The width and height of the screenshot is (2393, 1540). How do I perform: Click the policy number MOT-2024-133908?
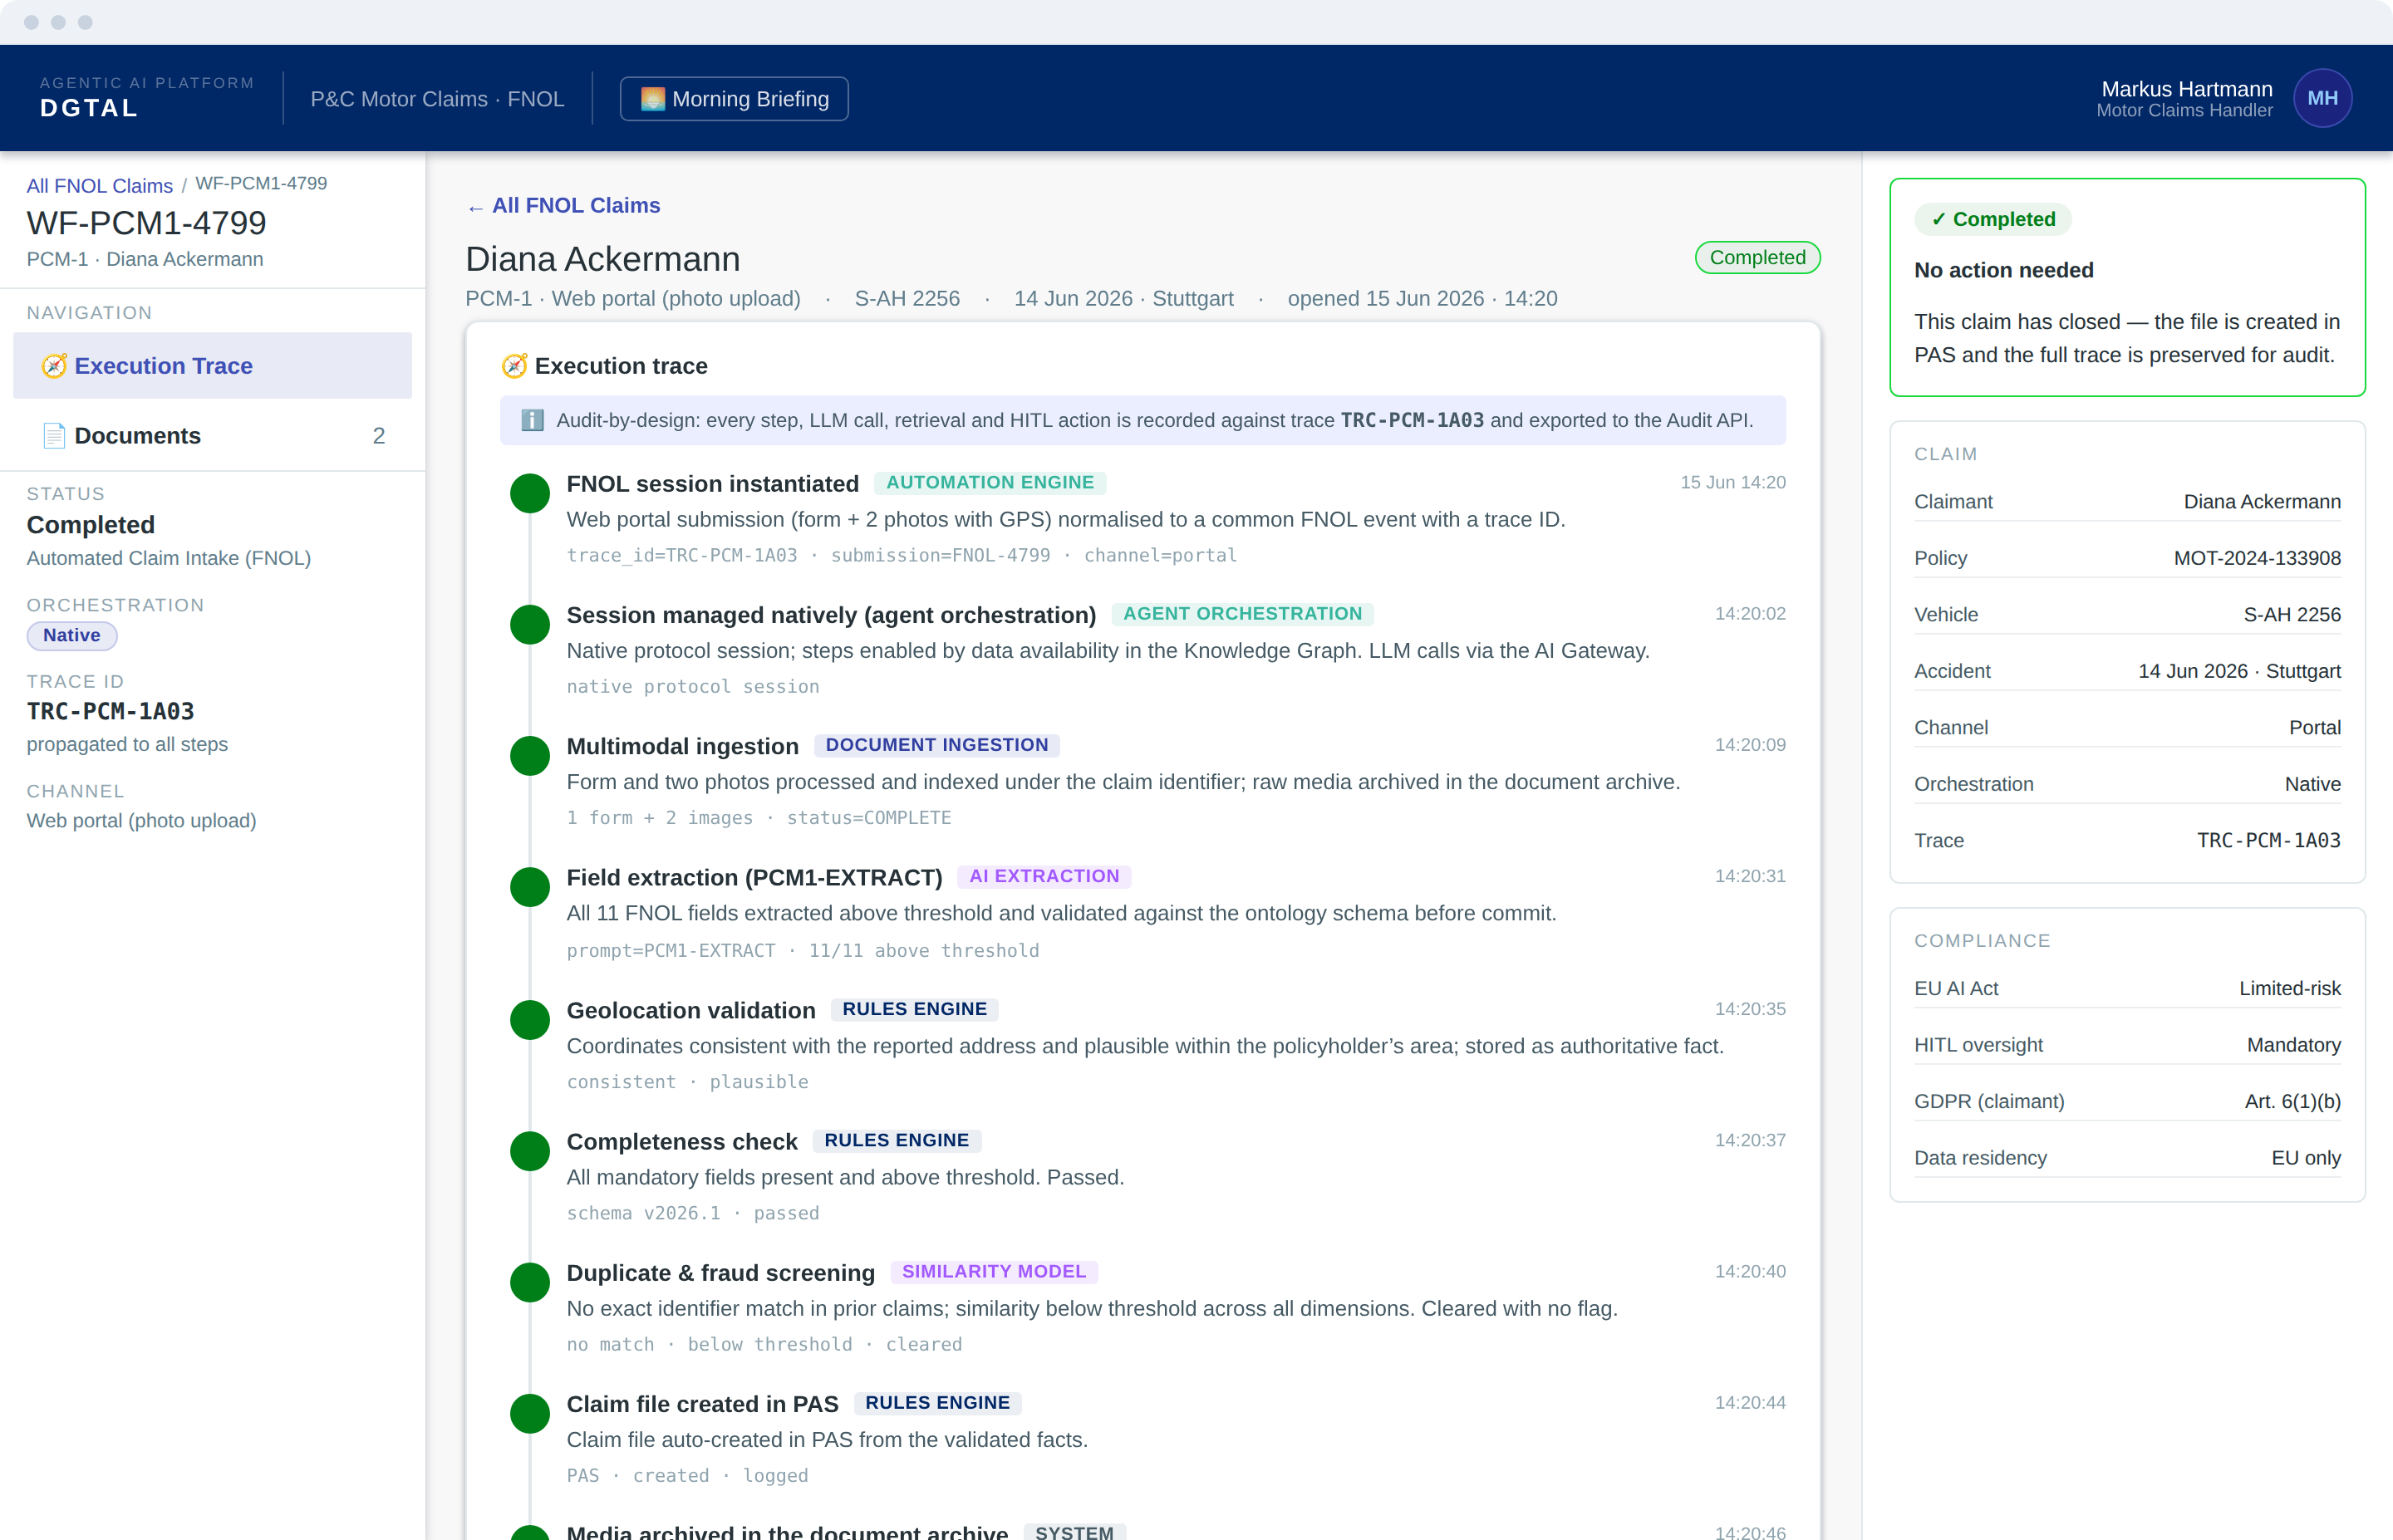click(2257, 558)
